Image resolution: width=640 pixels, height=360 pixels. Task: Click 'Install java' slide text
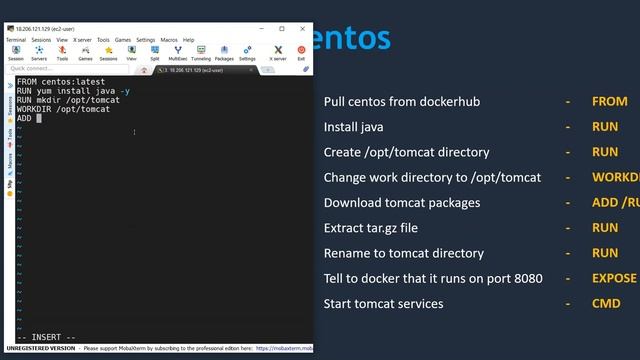(353, 127)
